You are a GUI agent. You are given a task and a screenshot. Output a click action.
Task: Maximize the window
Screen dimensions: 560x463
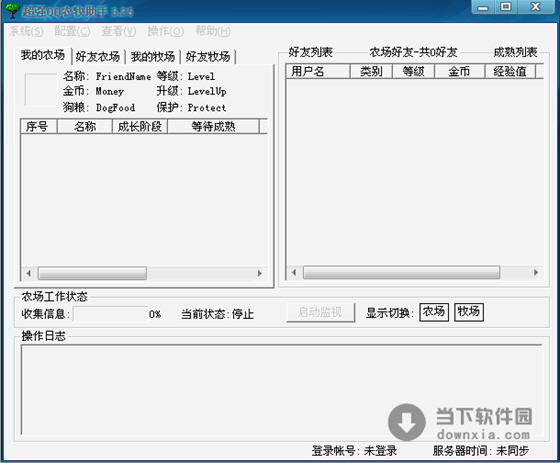pos(505,7)
